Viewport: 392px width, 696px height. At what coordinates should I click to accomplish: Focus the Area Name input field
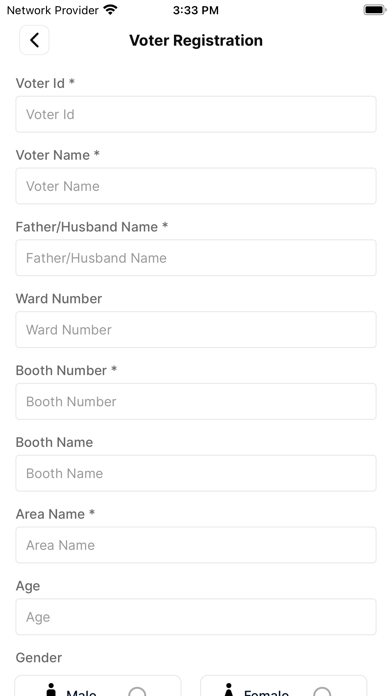196,545
